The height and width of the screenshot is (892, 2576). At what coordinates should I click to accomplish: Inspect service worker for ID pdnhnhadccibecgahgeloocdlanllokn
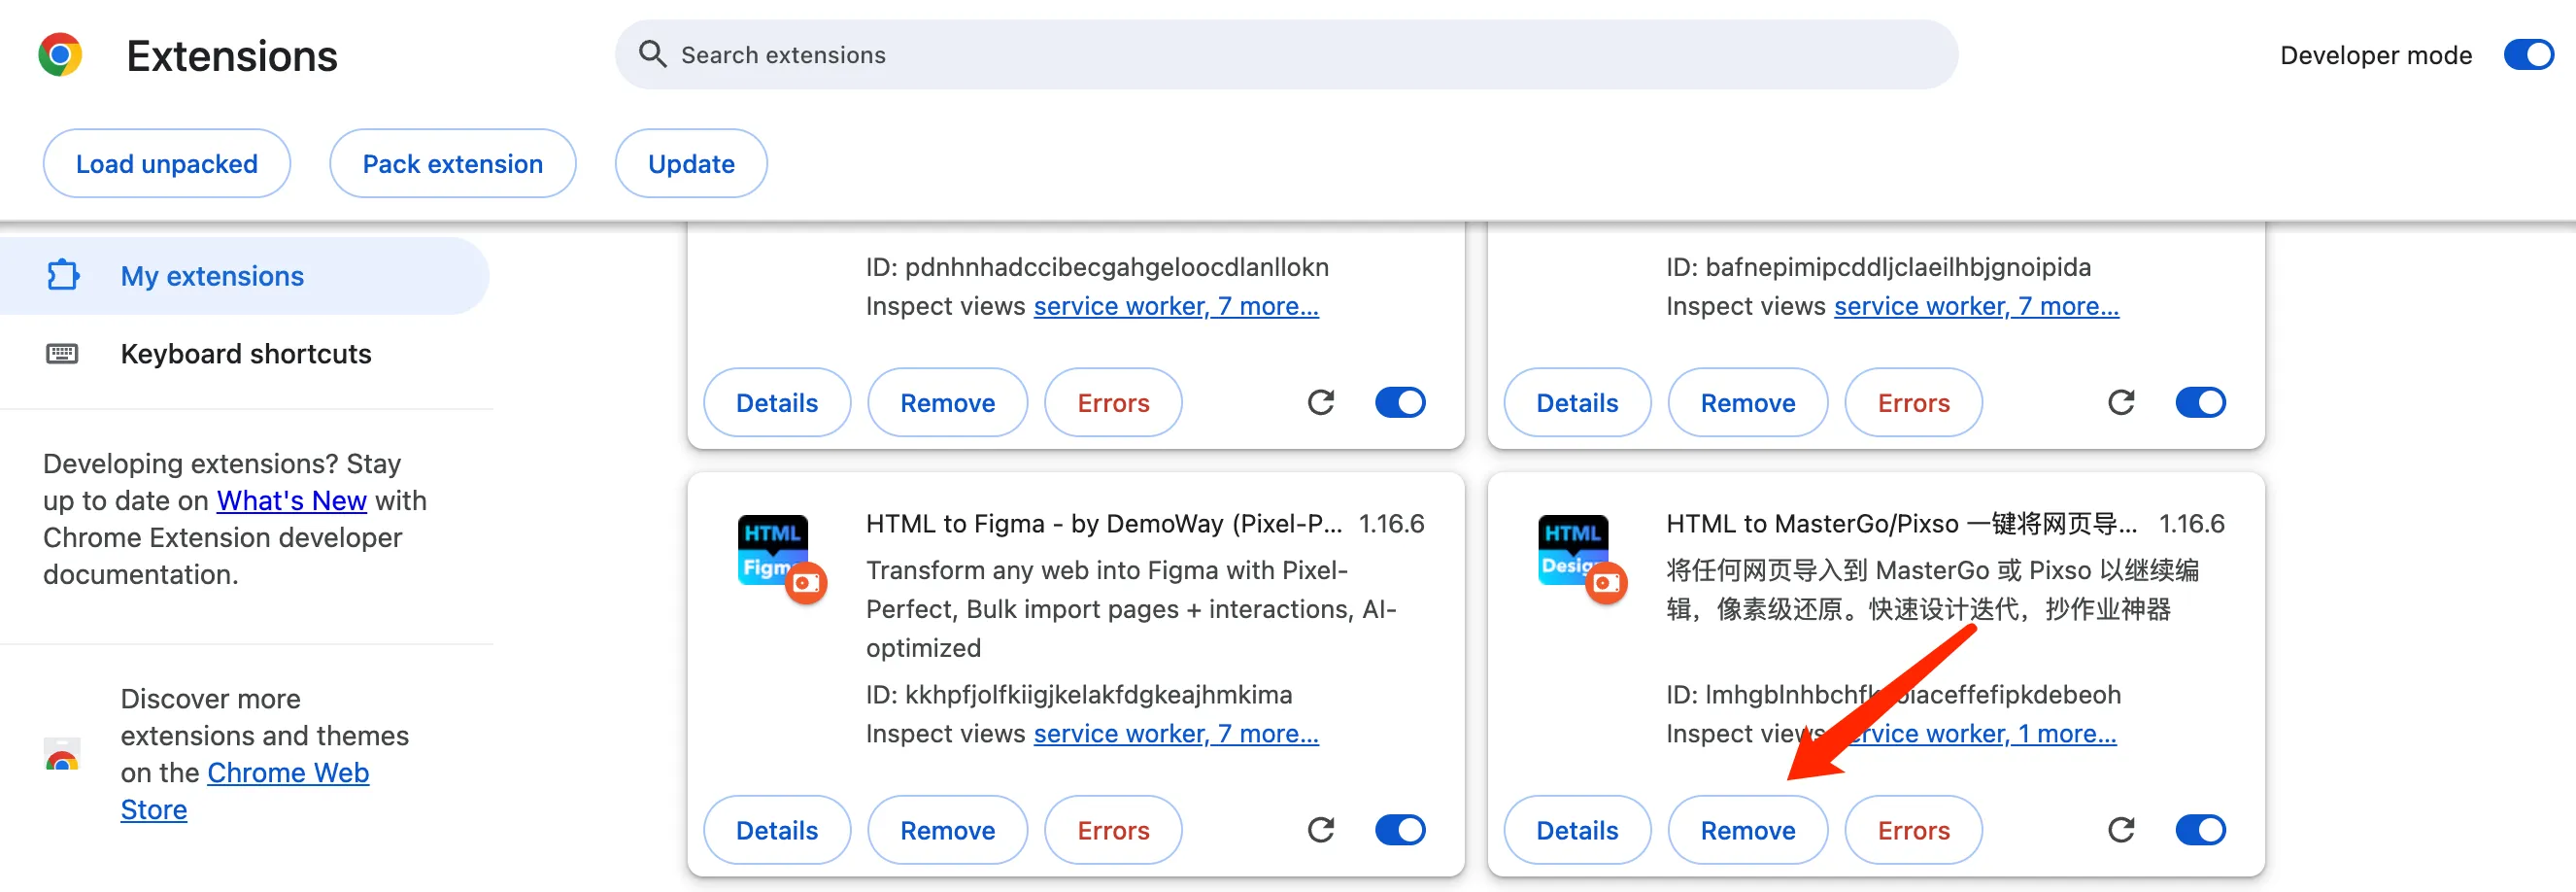point(1176,306)
